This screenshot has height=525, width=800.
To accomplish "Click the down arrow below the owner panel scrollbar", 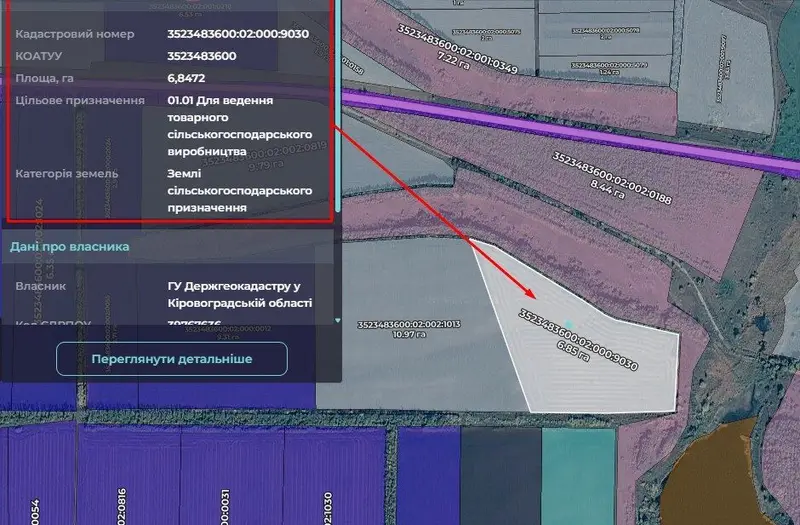I will tap(337, 320).
